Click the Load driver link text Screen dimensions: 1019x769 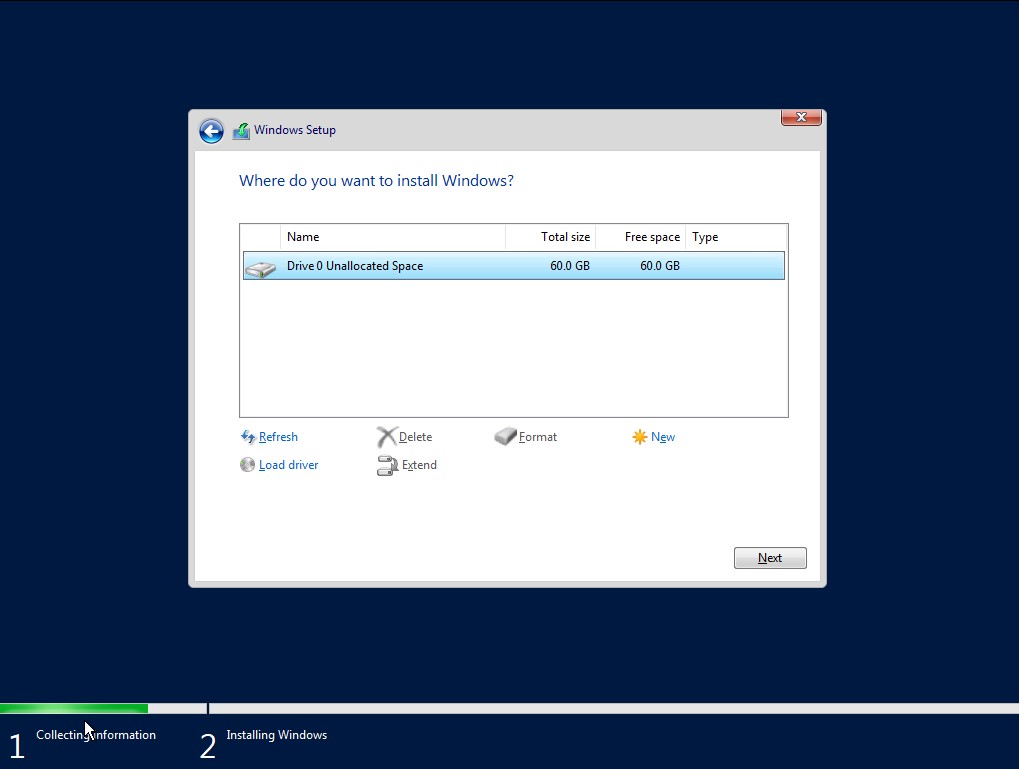coord(288,464)
